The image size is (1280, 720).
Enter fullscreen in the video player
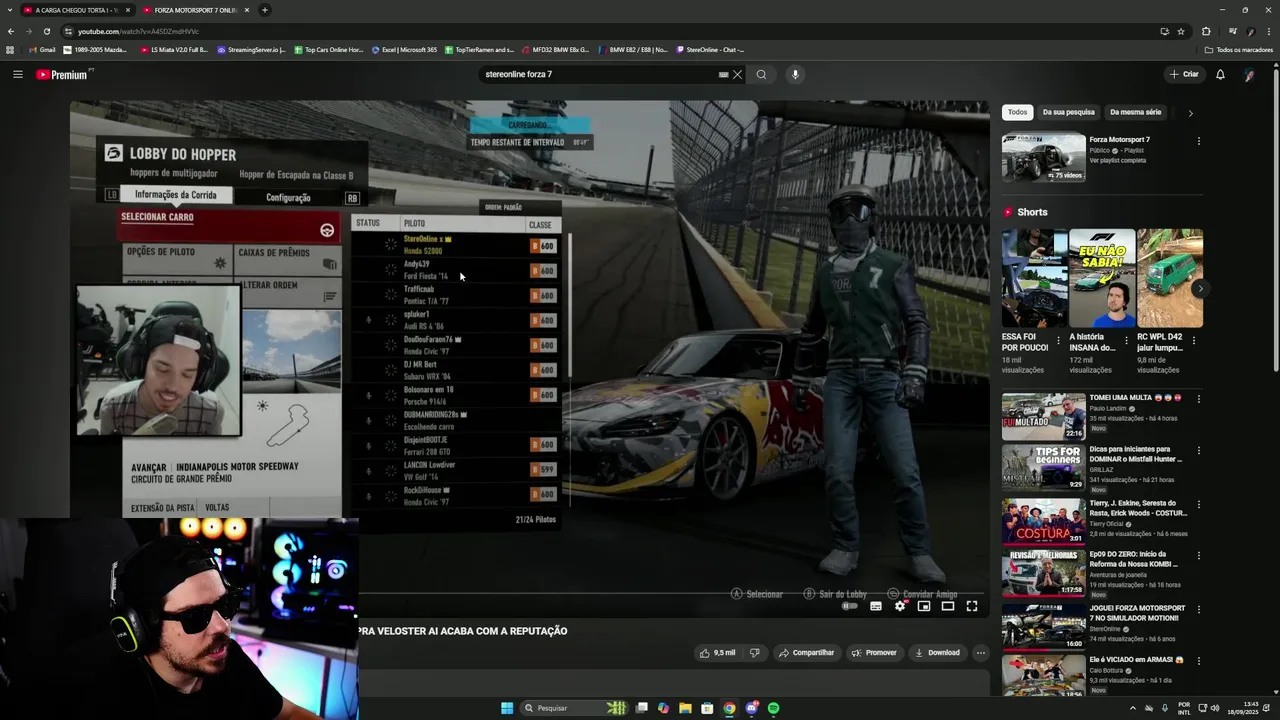coord(972,606)
